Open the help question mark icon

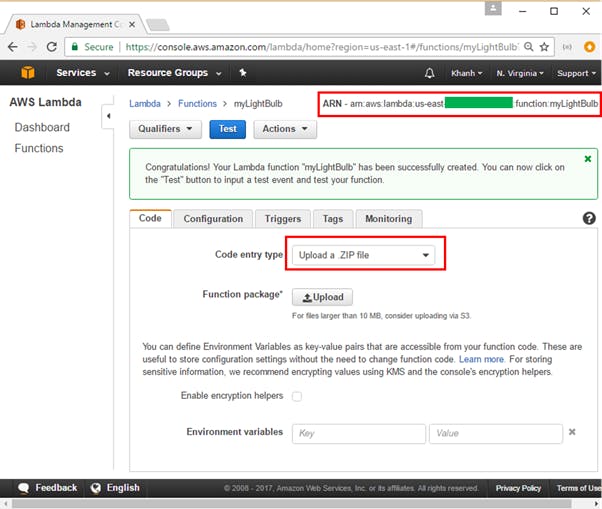click(589, 218)
